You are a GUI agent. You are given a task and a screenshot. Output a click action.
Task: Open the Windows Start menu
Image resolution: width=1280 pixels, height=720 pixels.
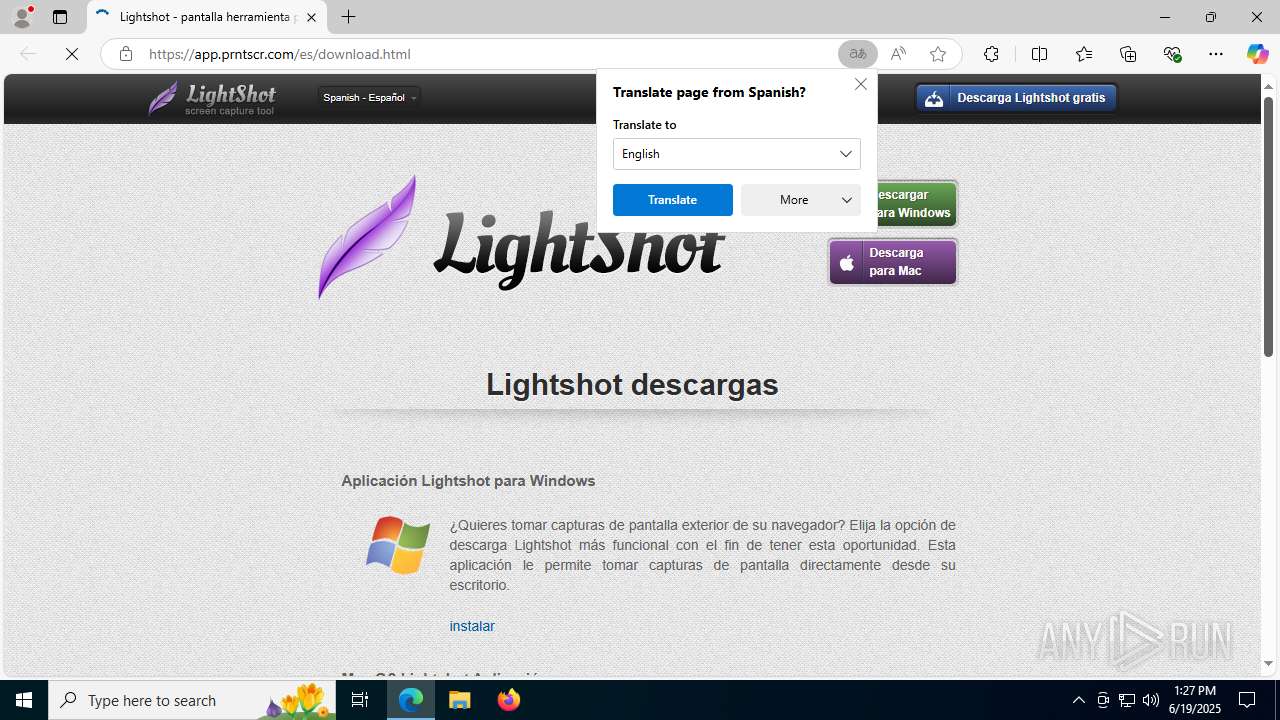point(24,700)
